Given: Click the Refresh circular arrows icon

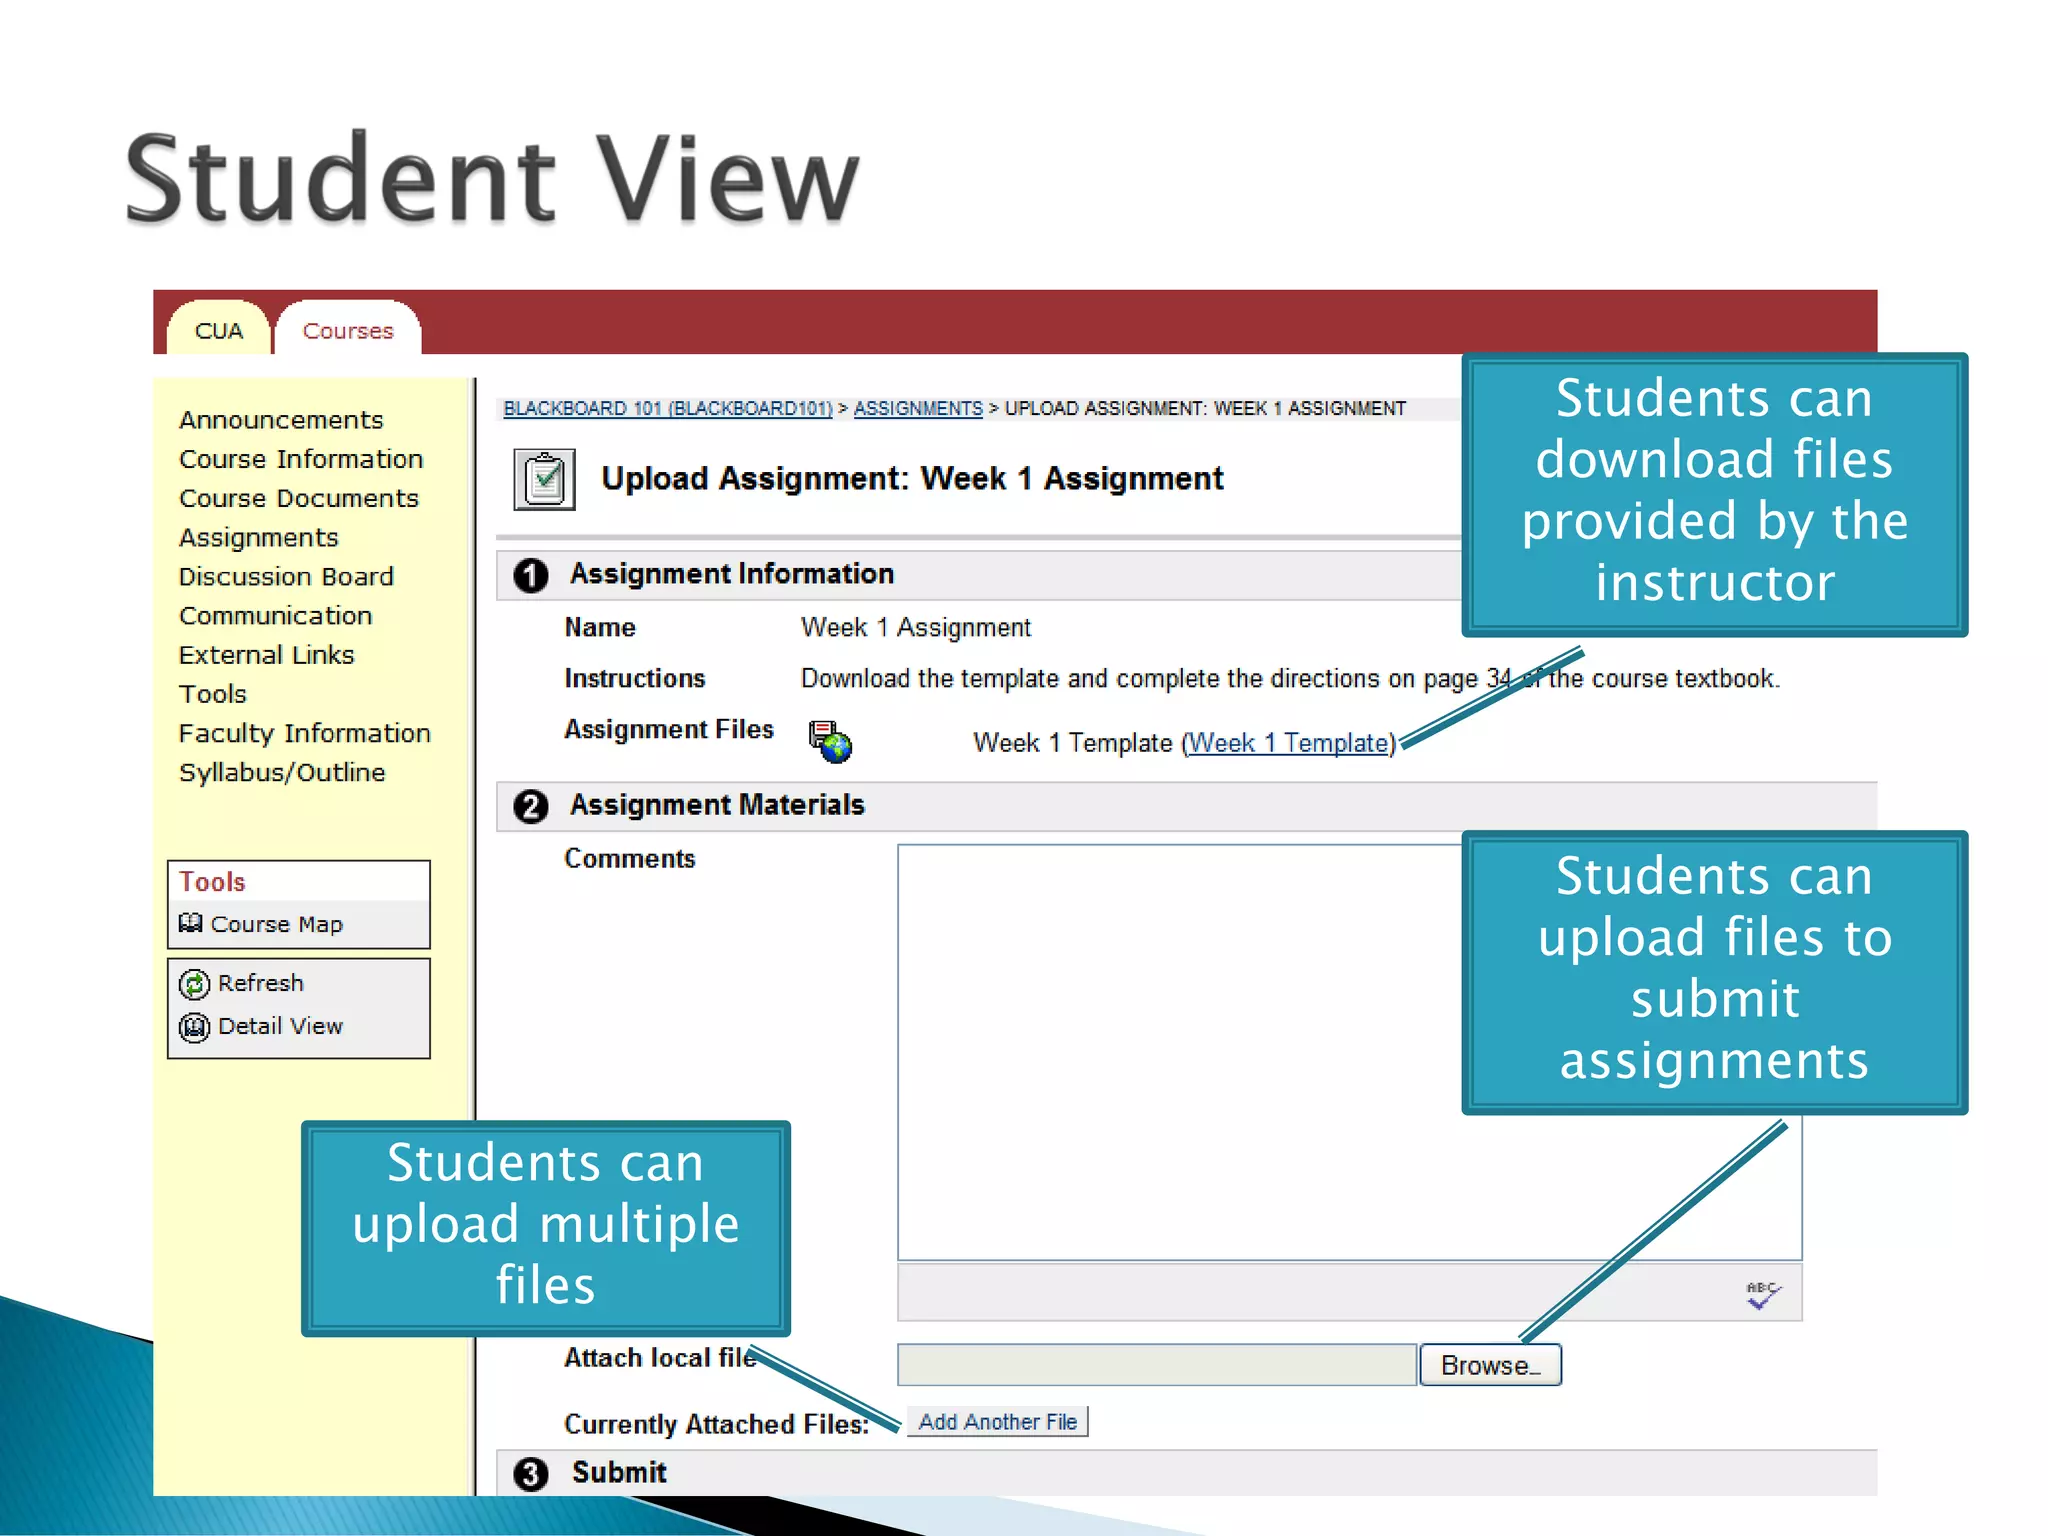Looking at the screenshot, I should [194, 984].
